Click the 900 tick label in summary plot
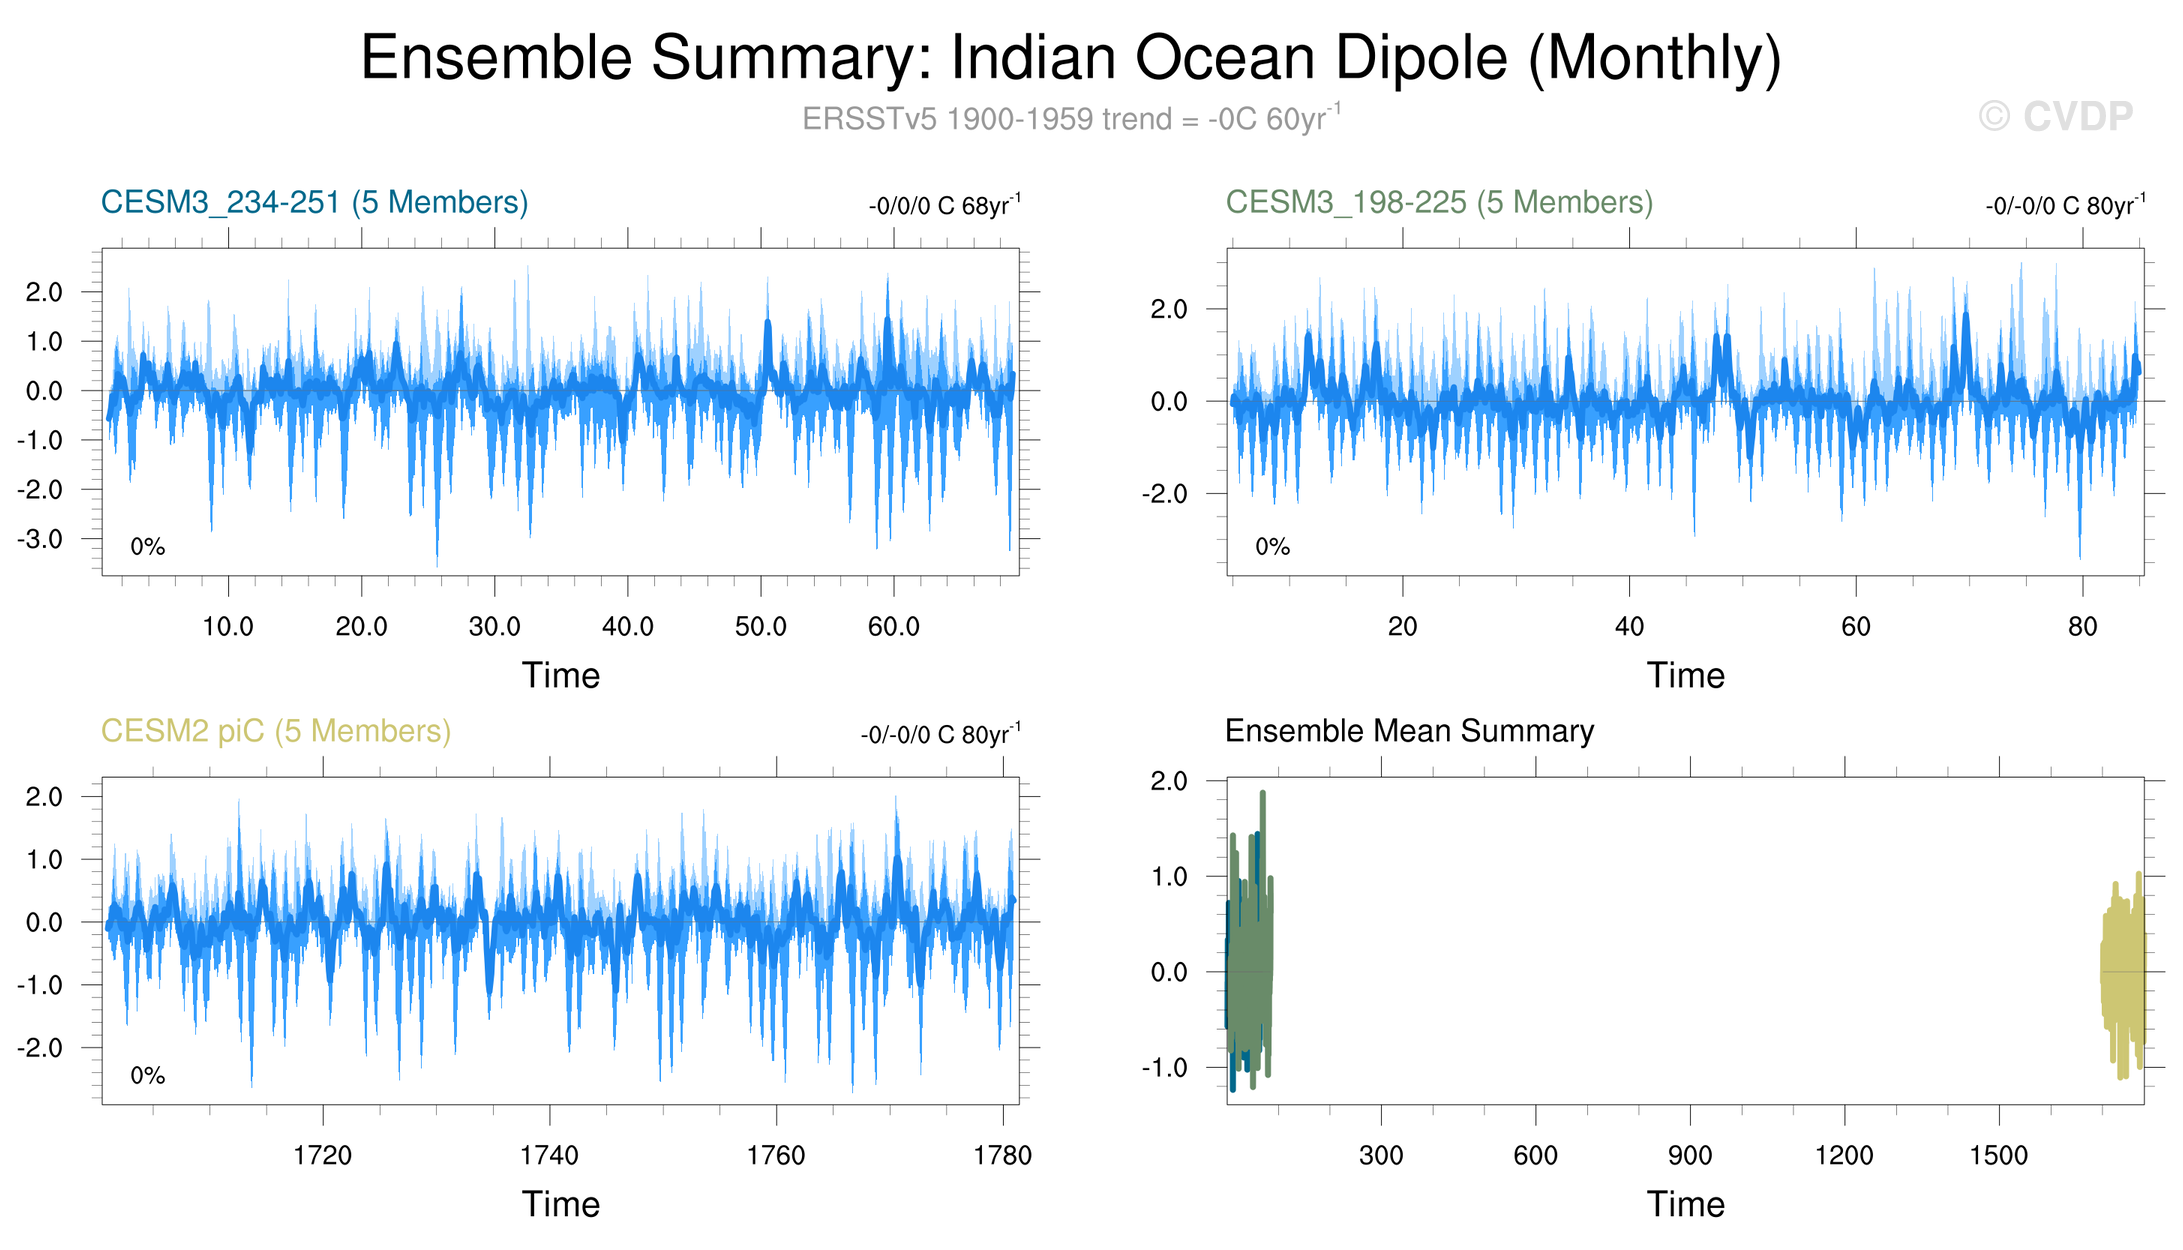The image size is (2183, 1250). 1689,1156
